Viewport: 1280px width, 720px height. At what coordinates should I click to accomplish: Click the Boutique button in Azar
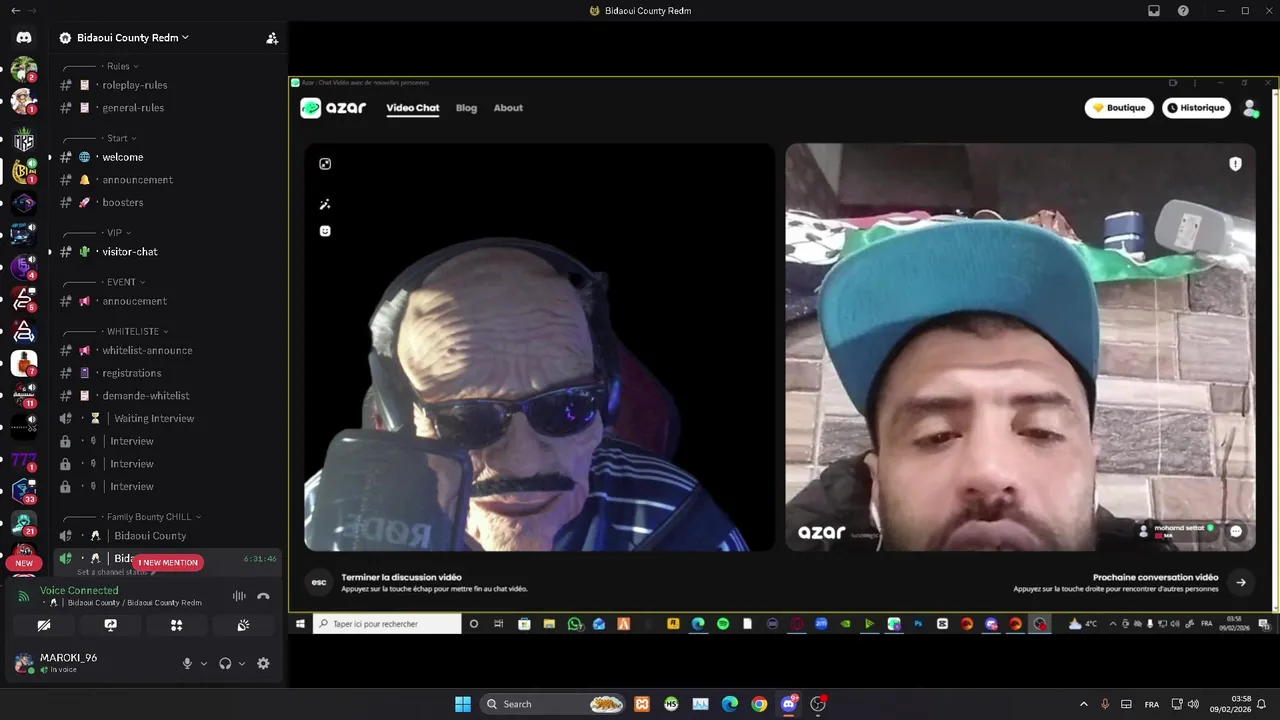tap(1119, 108)
